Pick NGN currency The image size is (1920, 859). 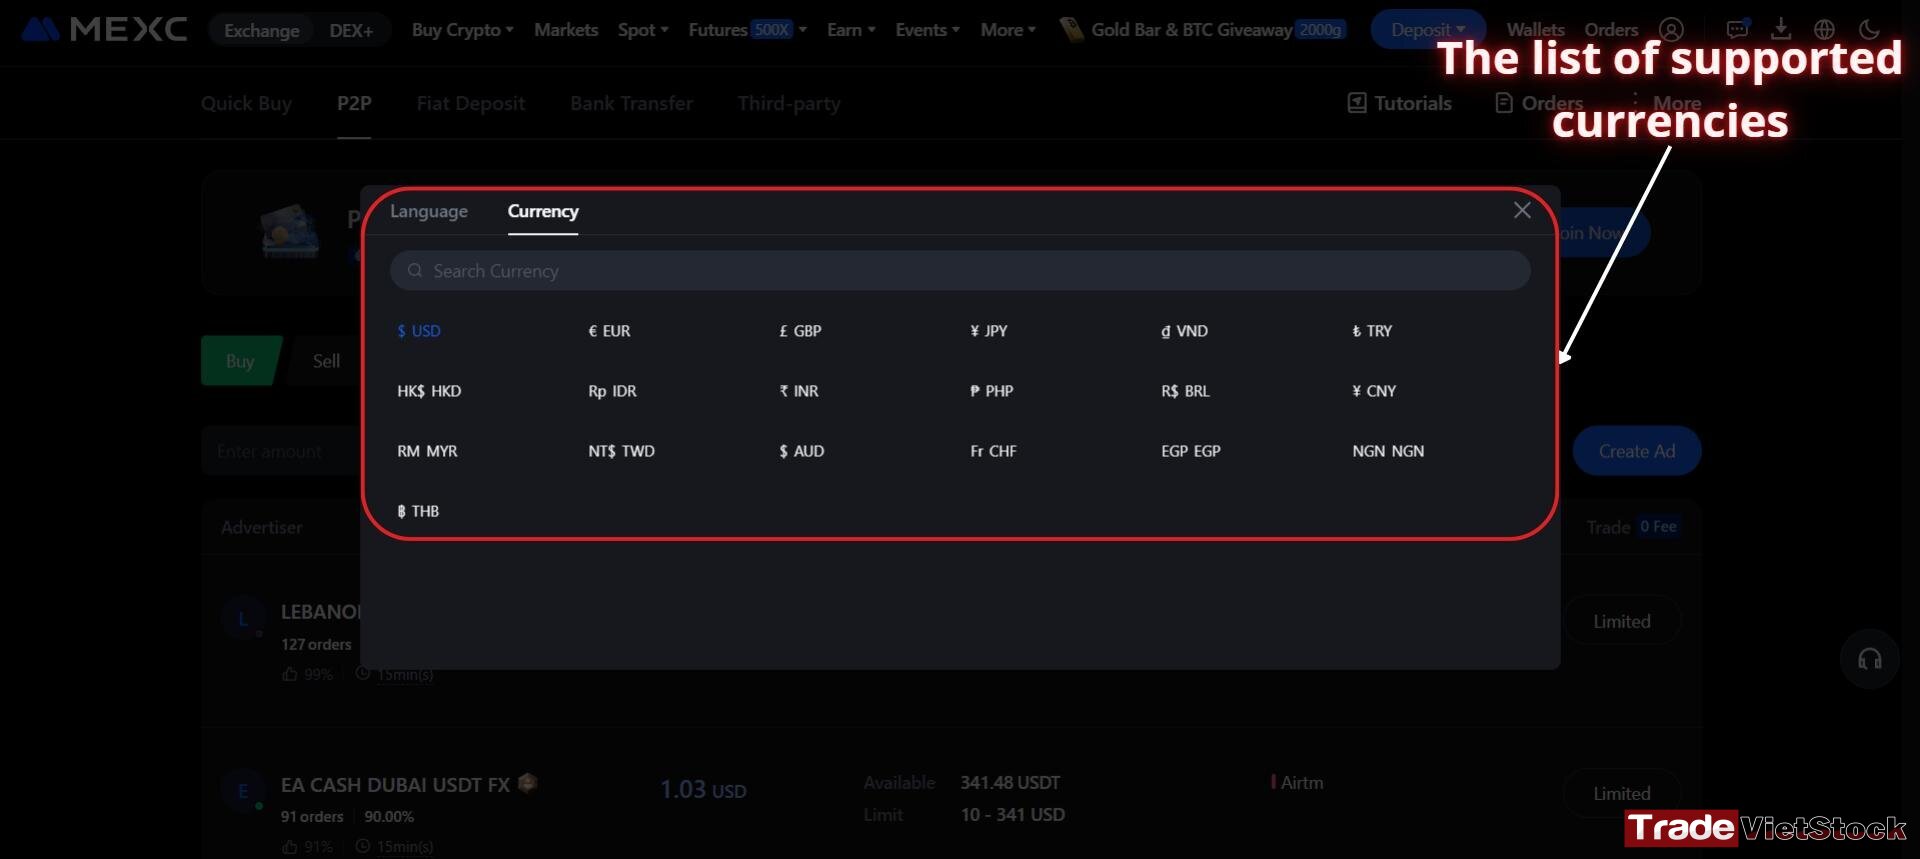(x=1388, y=451)
